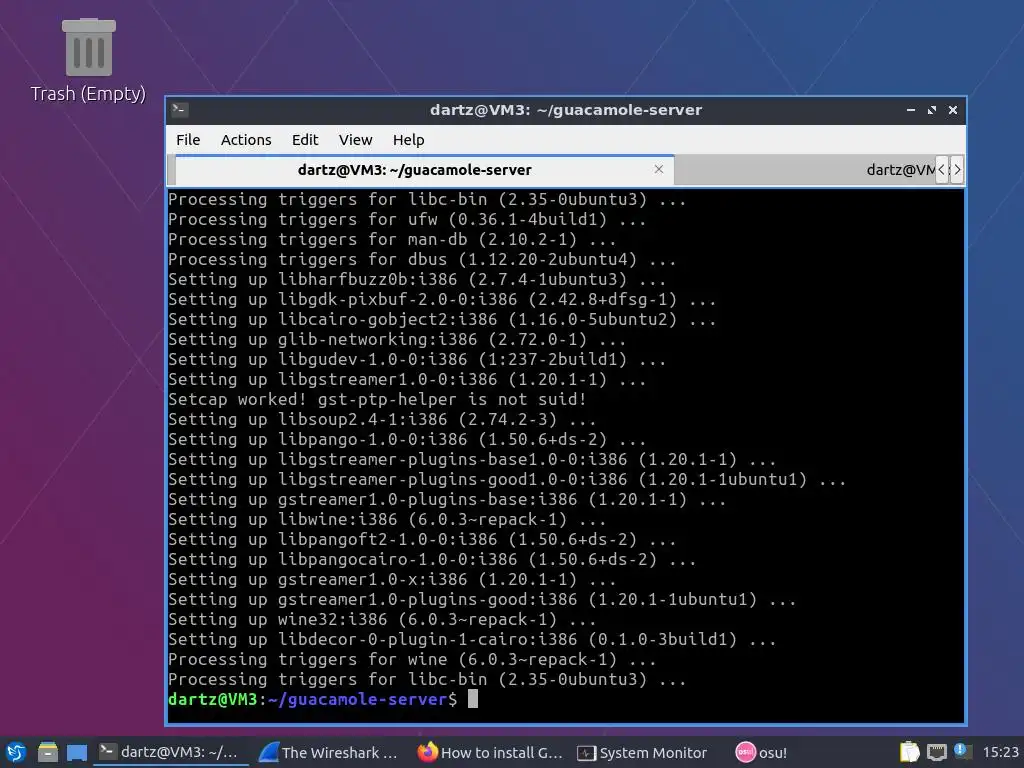Click 'Setting up libsoup2.4-1:i386' line
This screenshot has height=768, width=1024.
(x=382, y=419)
